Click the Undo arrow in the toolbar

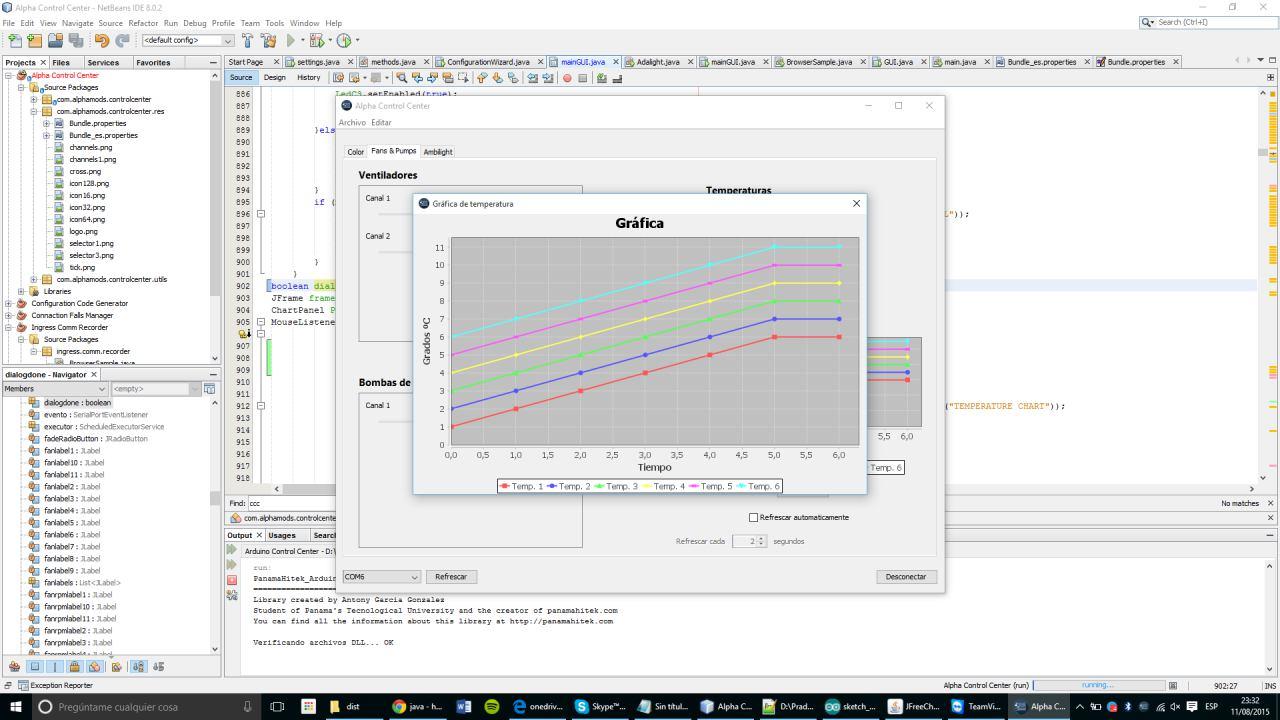(x=101, y=41)
